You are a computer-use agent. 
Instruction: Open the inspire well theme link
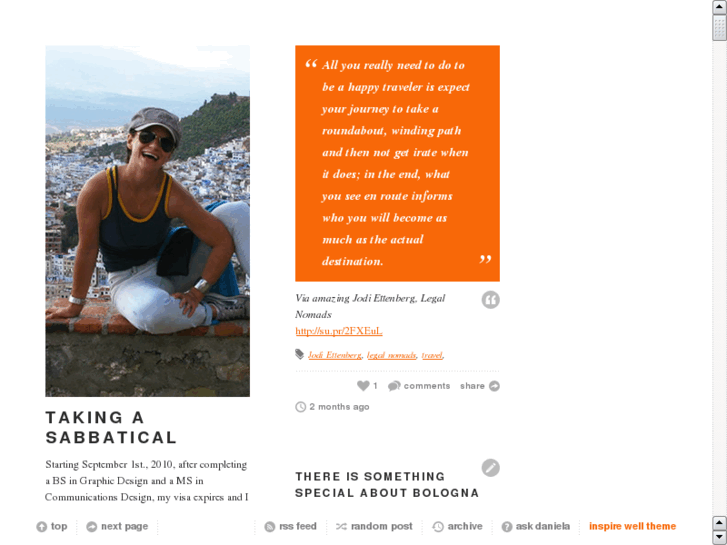click(x=632, y=526)
